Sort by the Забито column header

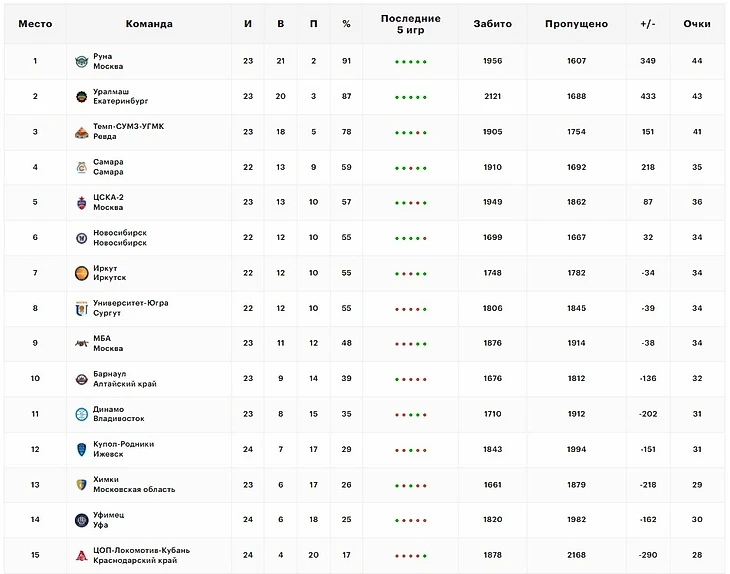point(492,24)
